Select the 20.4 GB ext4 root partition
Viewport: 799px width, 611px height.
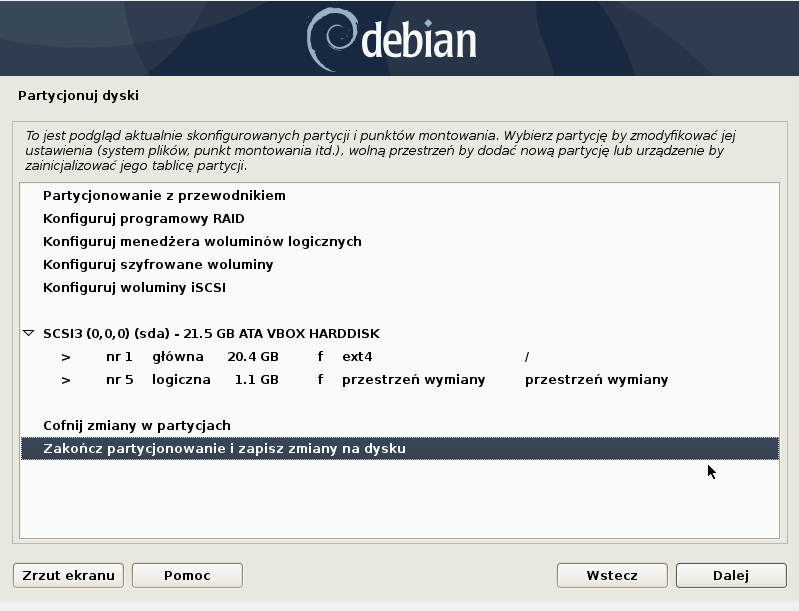(x=252, y=357)
